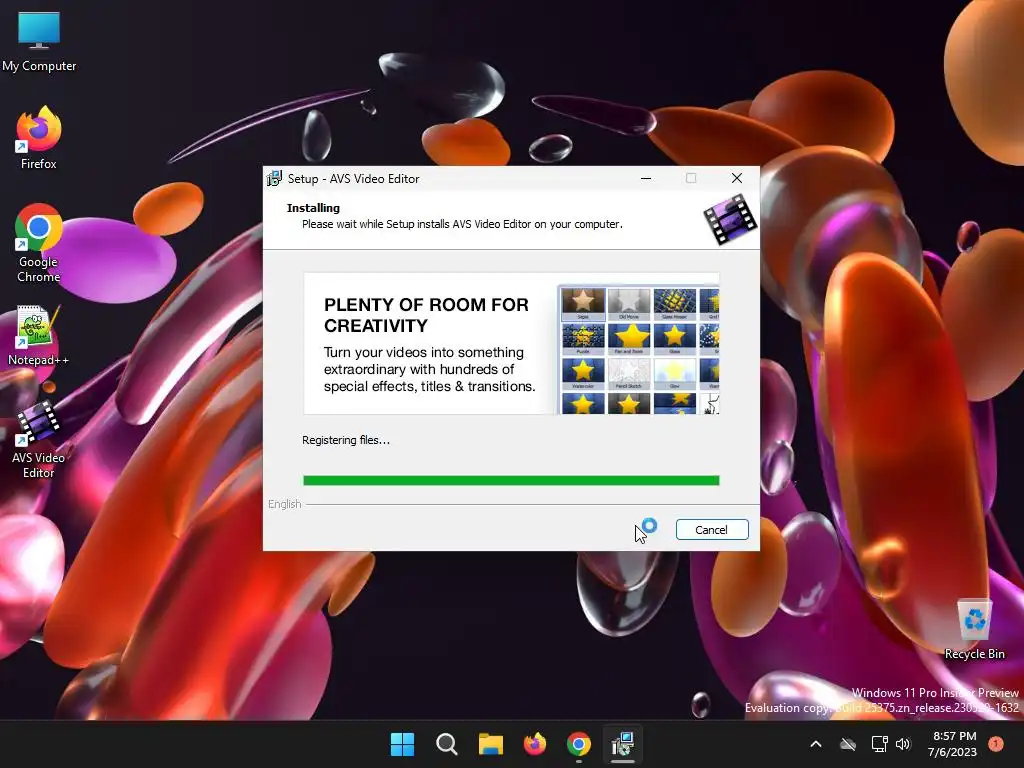Click the date 7/6/2023 in taskbar
1024x768 pixels.
coord(952,752)
